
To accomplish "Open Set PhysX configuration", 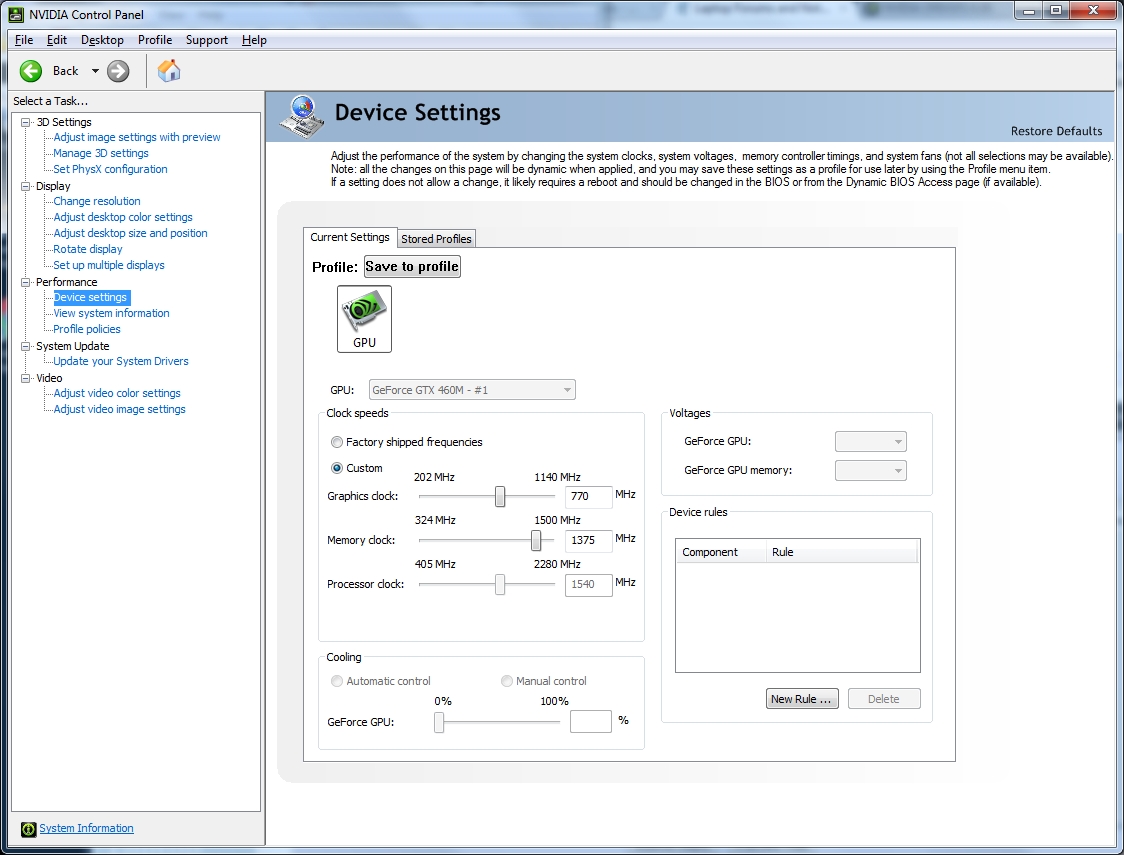I will coord(110,169).
